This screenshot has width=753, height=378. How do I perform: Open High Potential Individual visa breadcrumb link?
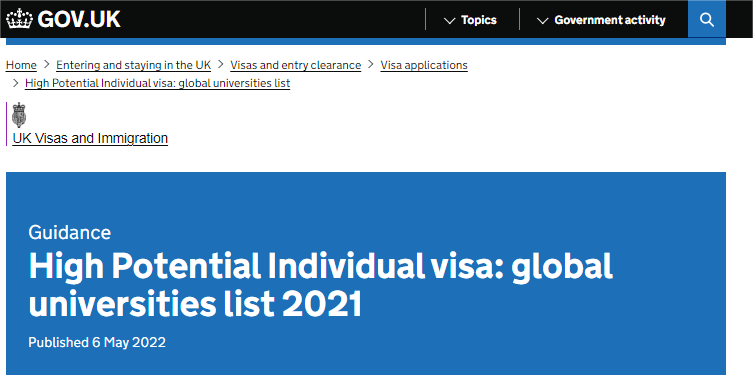158,83
